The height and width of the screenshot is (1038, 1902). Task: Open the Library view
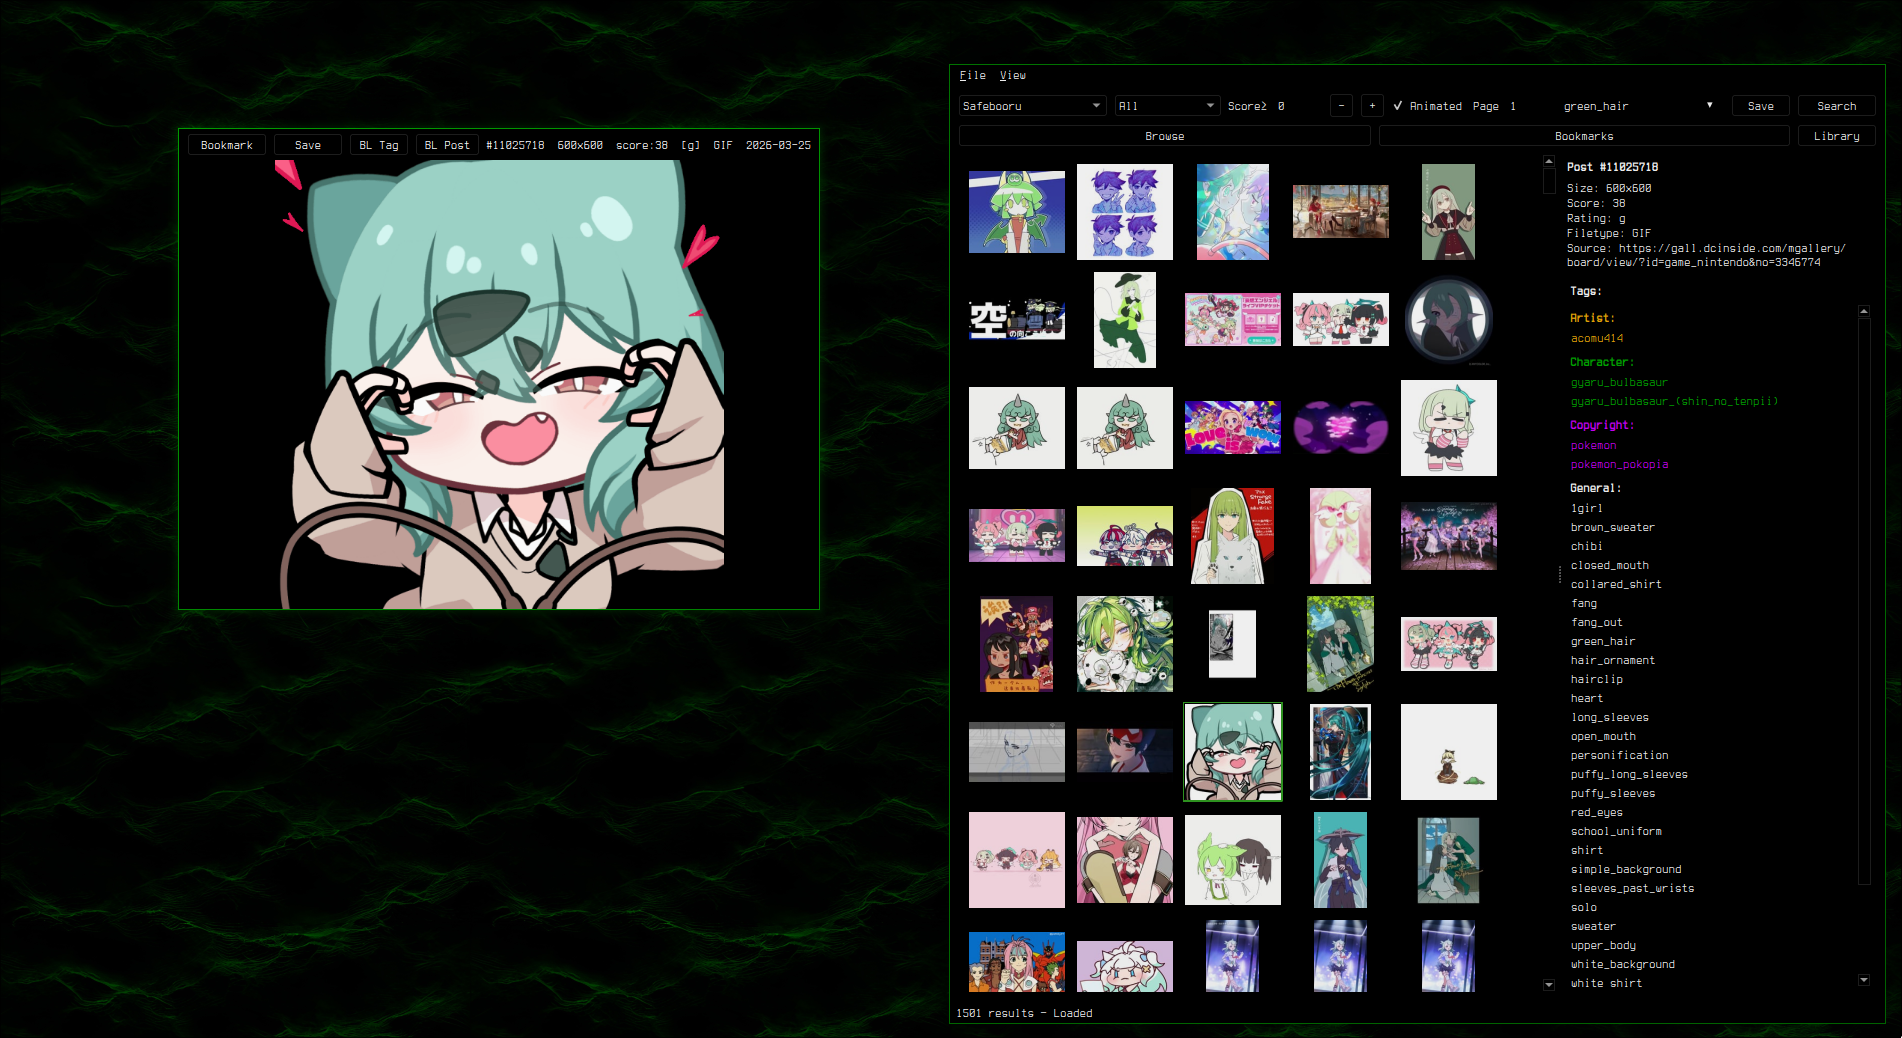tap(1836, 135)
